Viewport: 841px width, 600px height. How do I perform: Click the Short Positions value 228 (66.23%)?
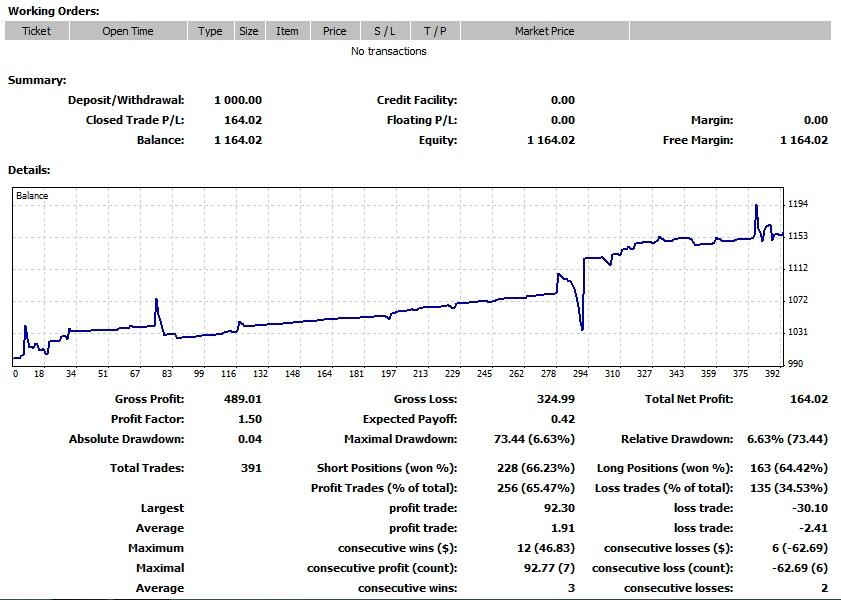pyautogui.click(x=536, y=468)
